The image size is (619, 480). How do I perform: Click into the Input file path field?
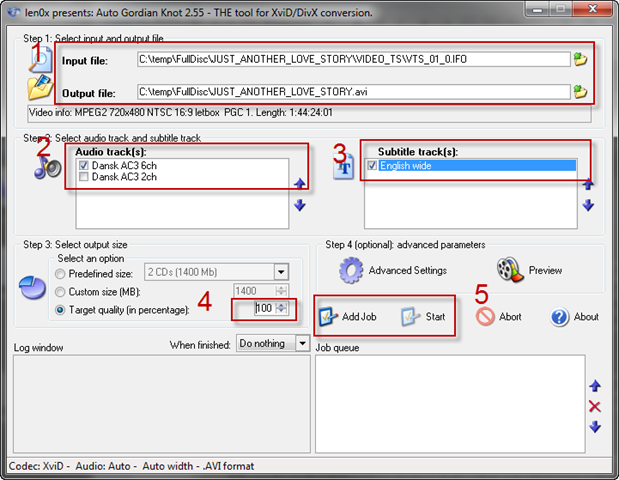tap(354, 59)
